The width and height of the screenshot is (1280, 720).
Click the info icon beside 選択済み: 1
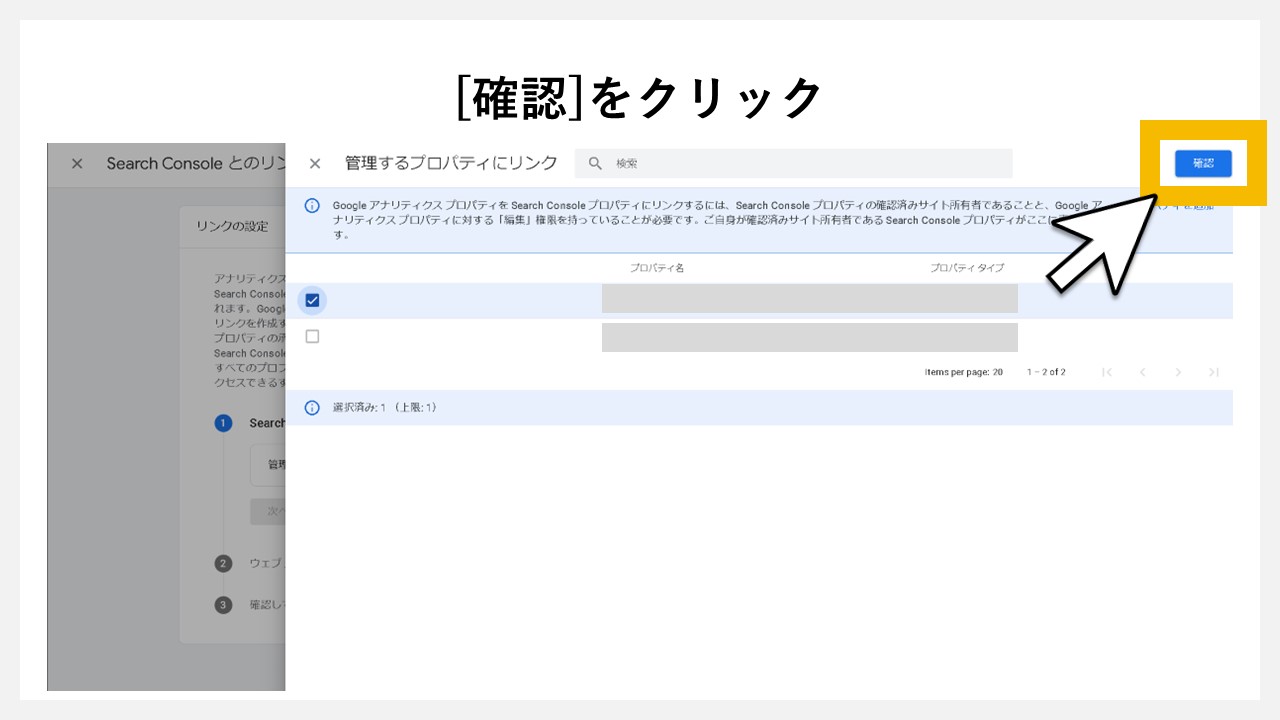(311, 407)
